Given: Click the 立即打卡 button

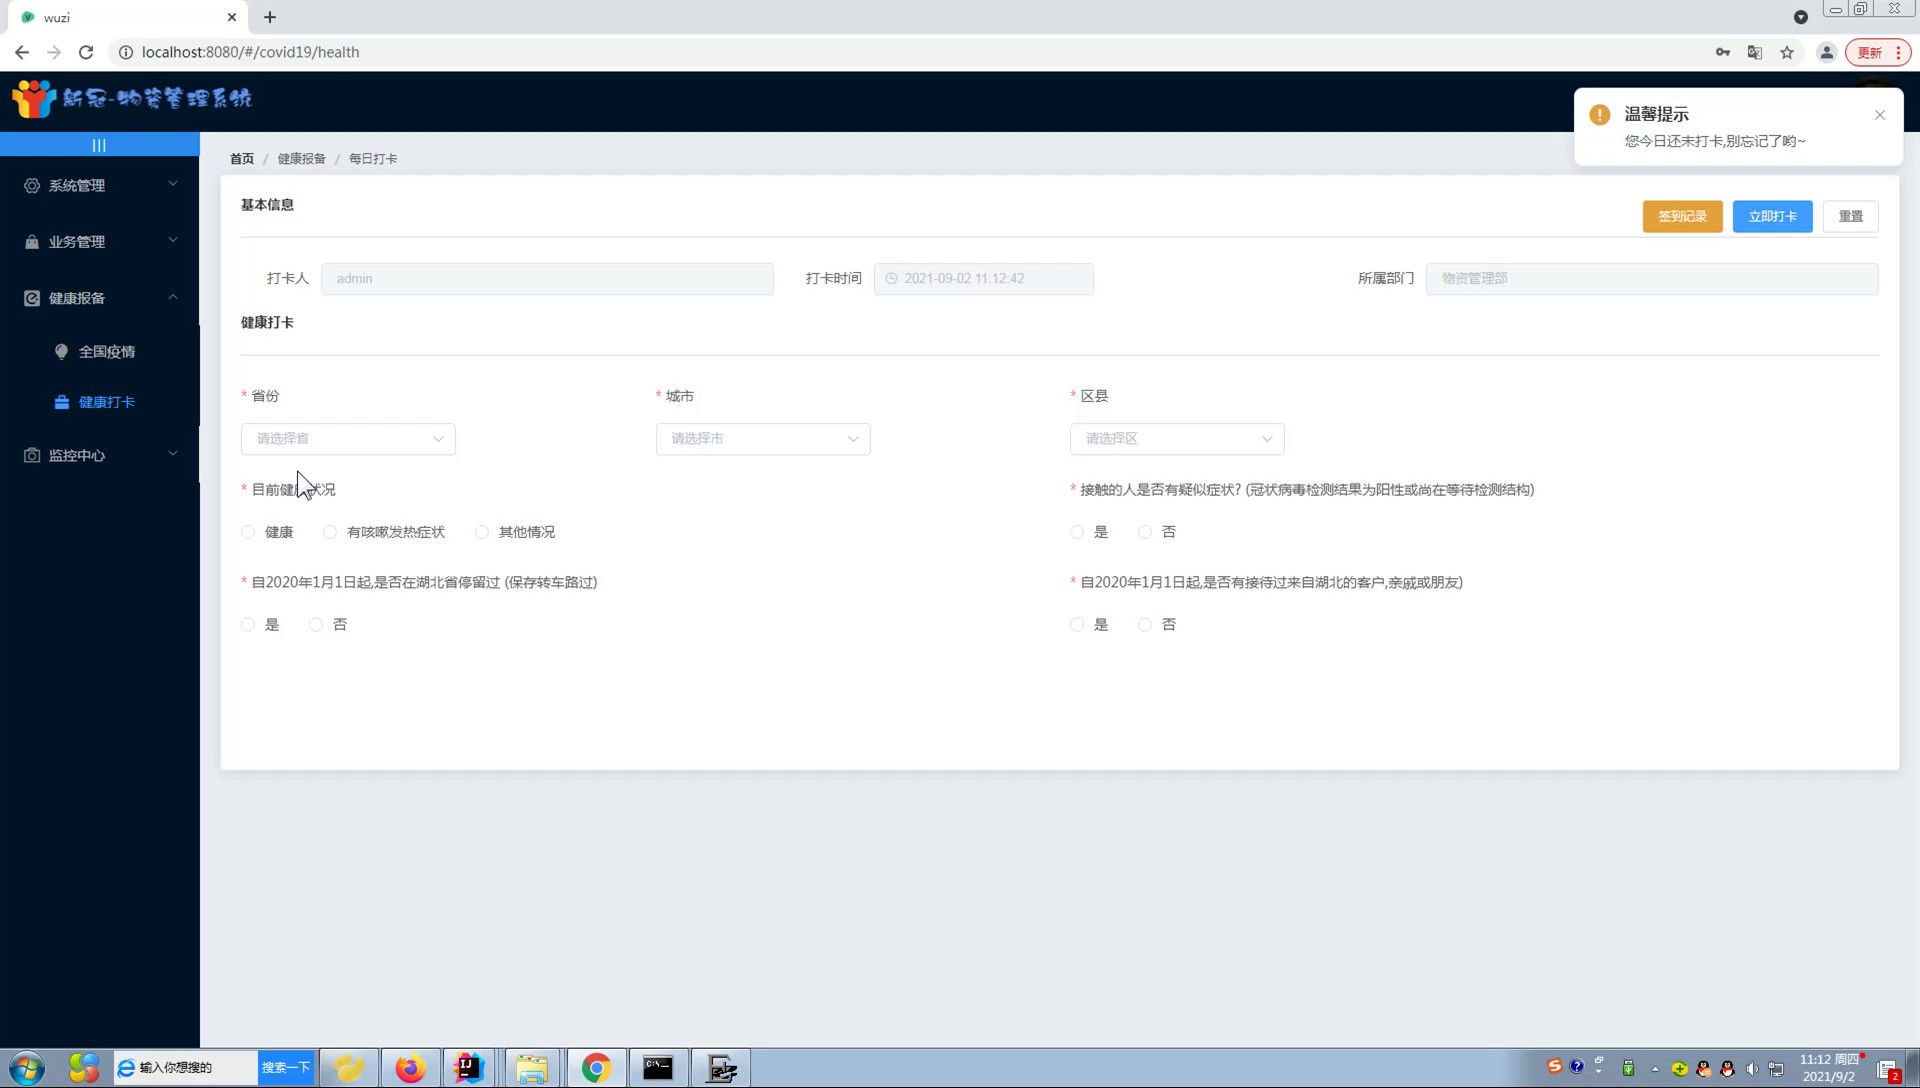Looking at the screenshot, I should pyautogui.click(x=1772, y=217).
